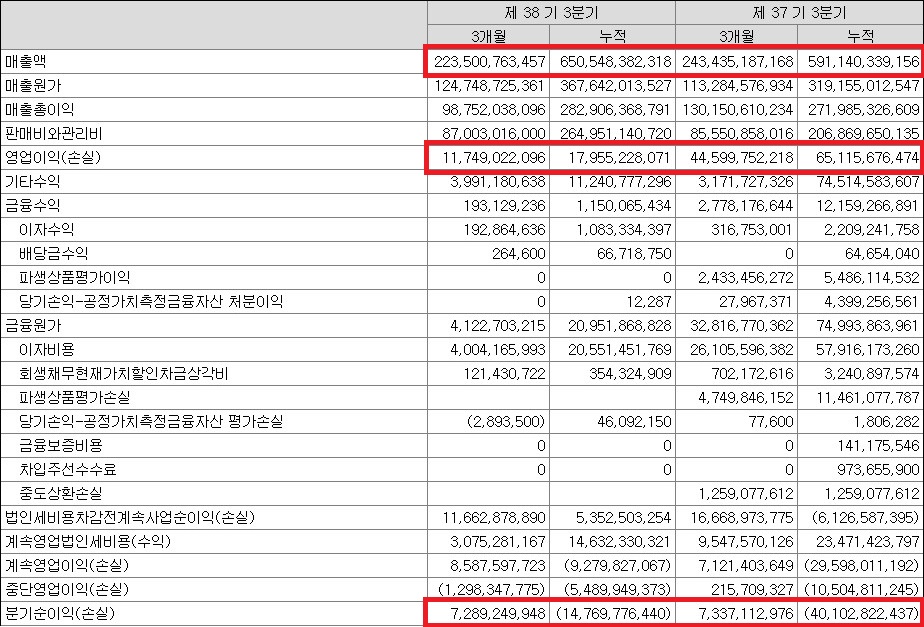This screenshot has height=627, width=924.
Task: Click the net loss (40,102,822,437)
Action: click(x=863, y=616)
